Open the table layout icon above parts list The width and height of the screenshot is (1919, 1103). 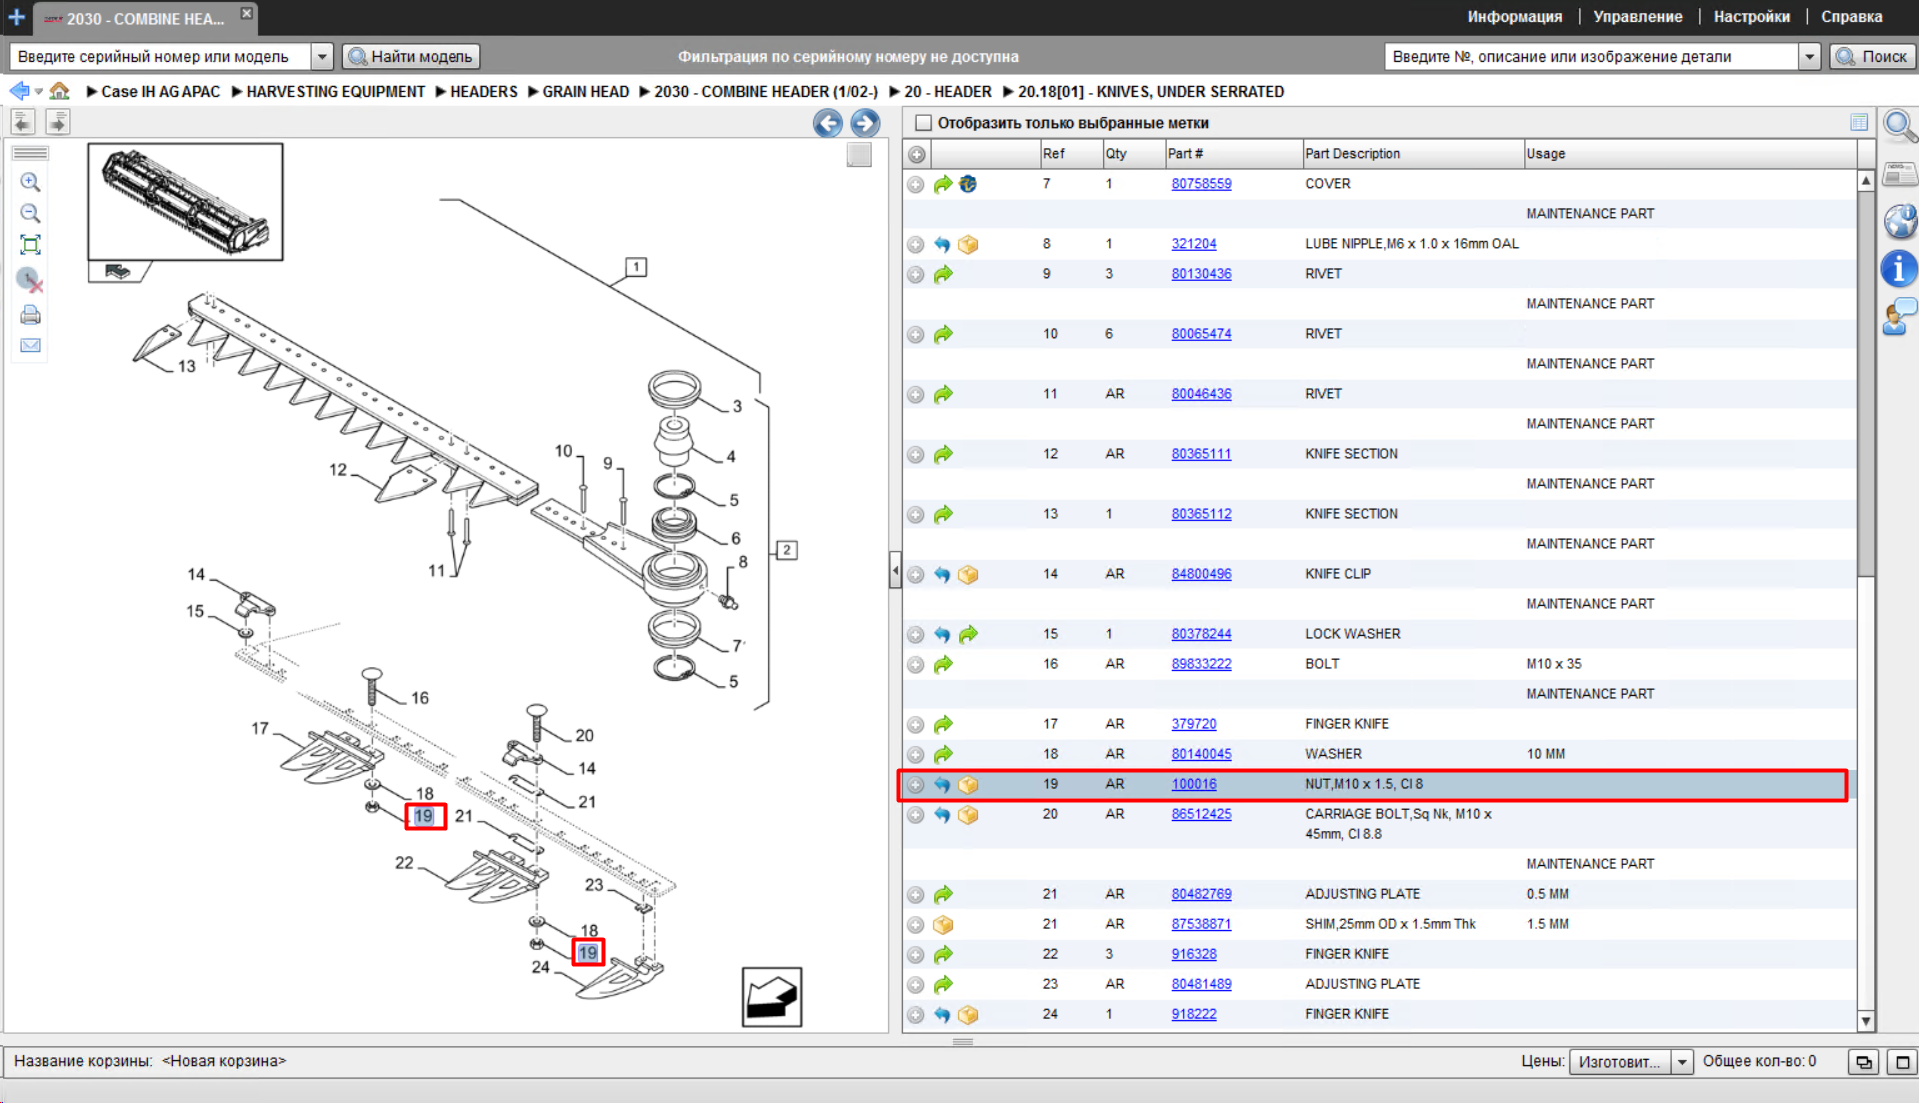[x=1859, y=122]
